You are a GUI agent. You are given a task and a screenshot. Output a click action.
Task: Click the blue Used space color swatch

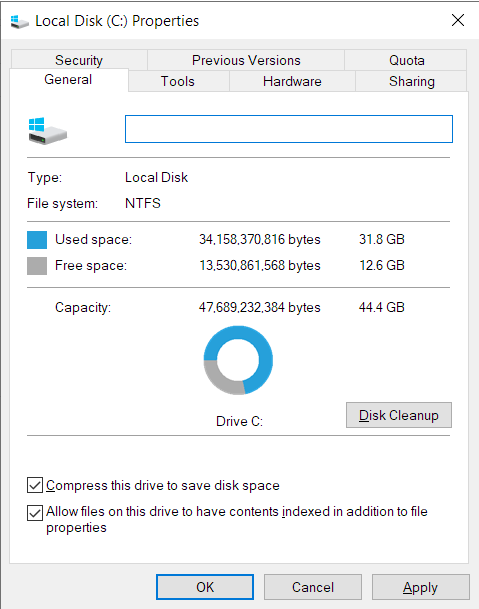coord(37,240)
